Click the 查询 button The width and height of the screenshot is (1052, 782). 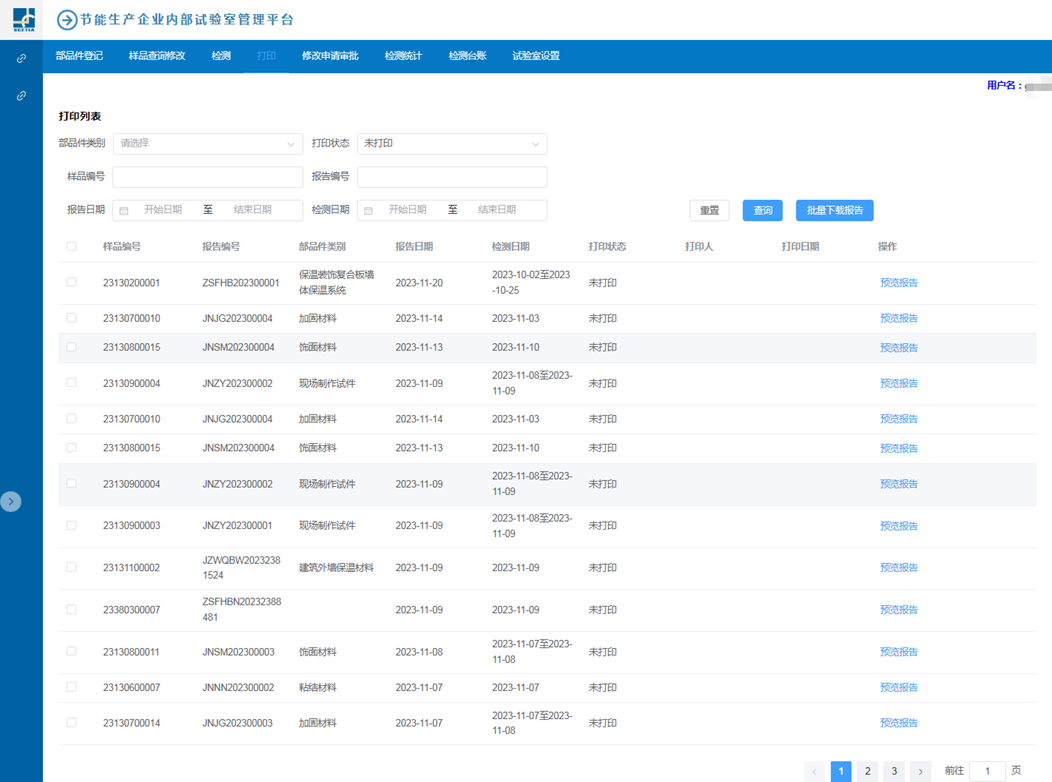tap(762, 211)
